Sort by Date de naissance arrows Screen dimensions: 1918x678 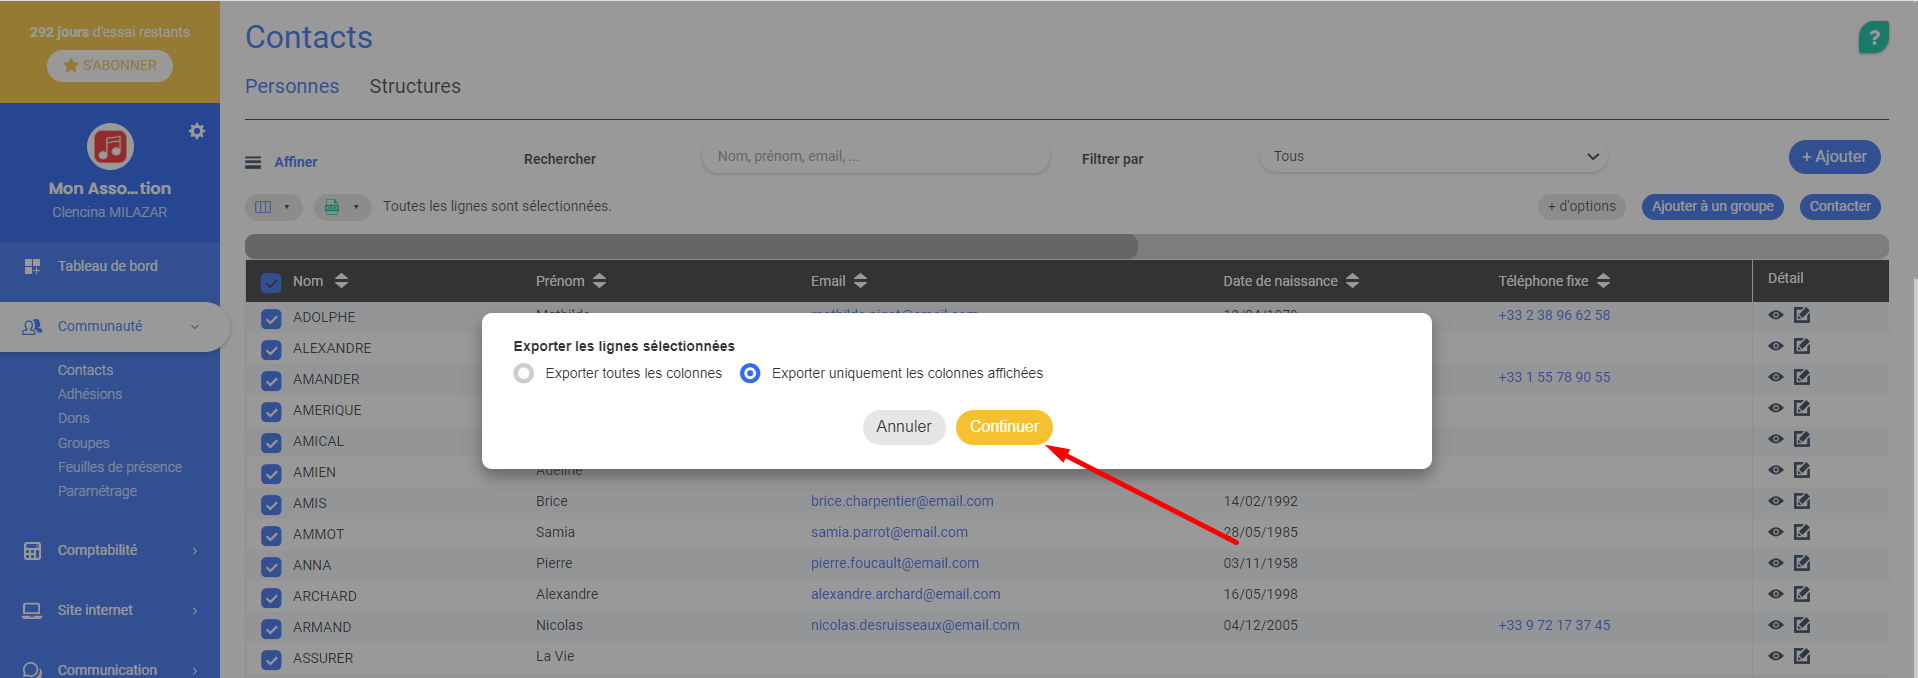pos(1352,281)
